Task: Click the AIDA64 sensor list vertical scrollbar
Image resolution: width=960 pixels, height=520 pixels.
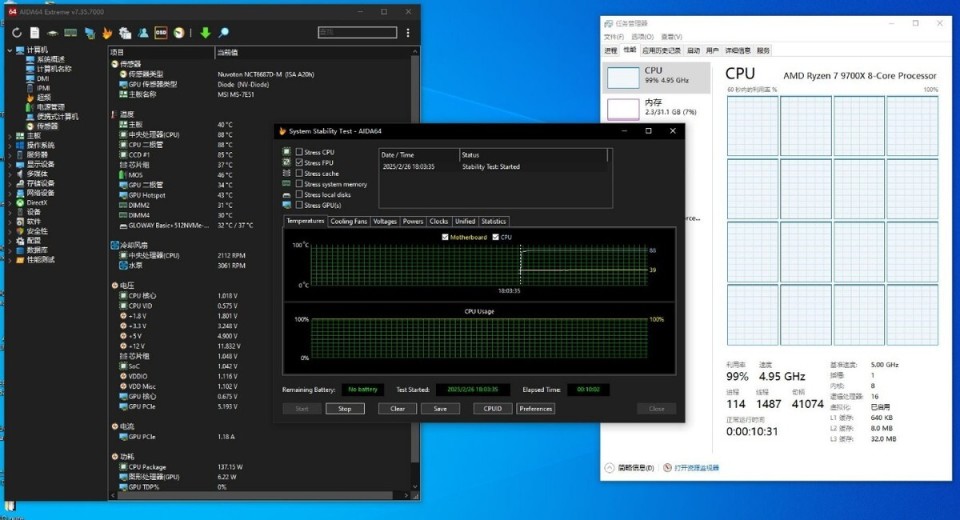Action: click(415, 269)
